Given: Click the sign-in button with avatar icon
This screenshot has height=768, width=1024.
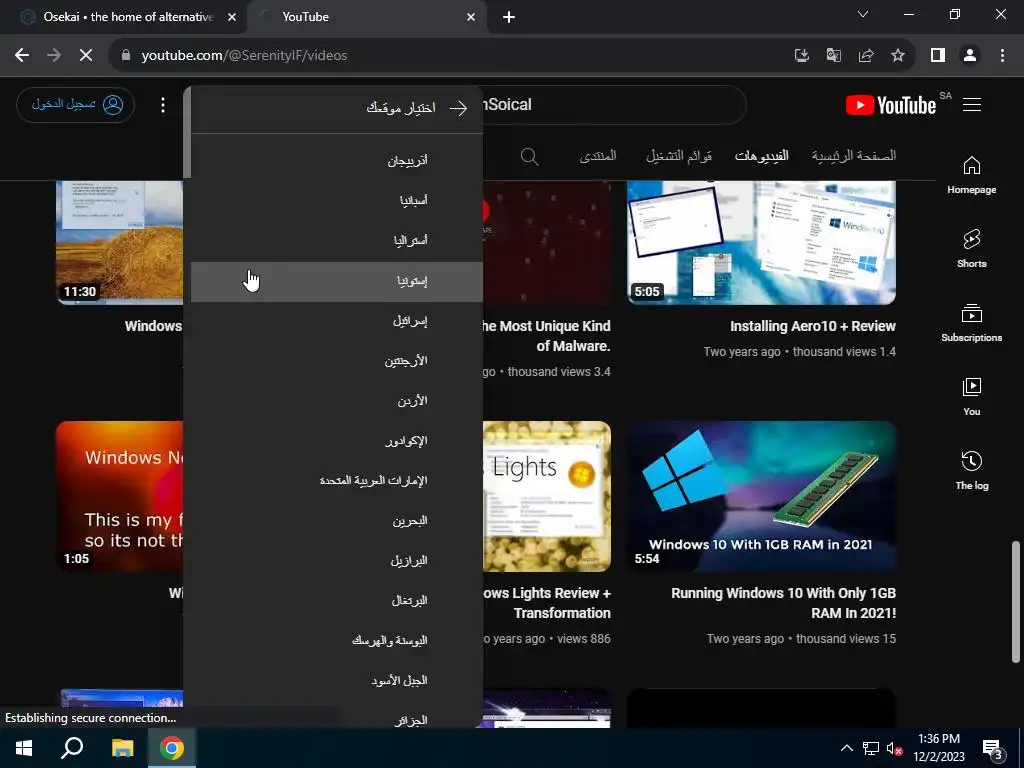Looking at the screenshot, I should point(76,104).
